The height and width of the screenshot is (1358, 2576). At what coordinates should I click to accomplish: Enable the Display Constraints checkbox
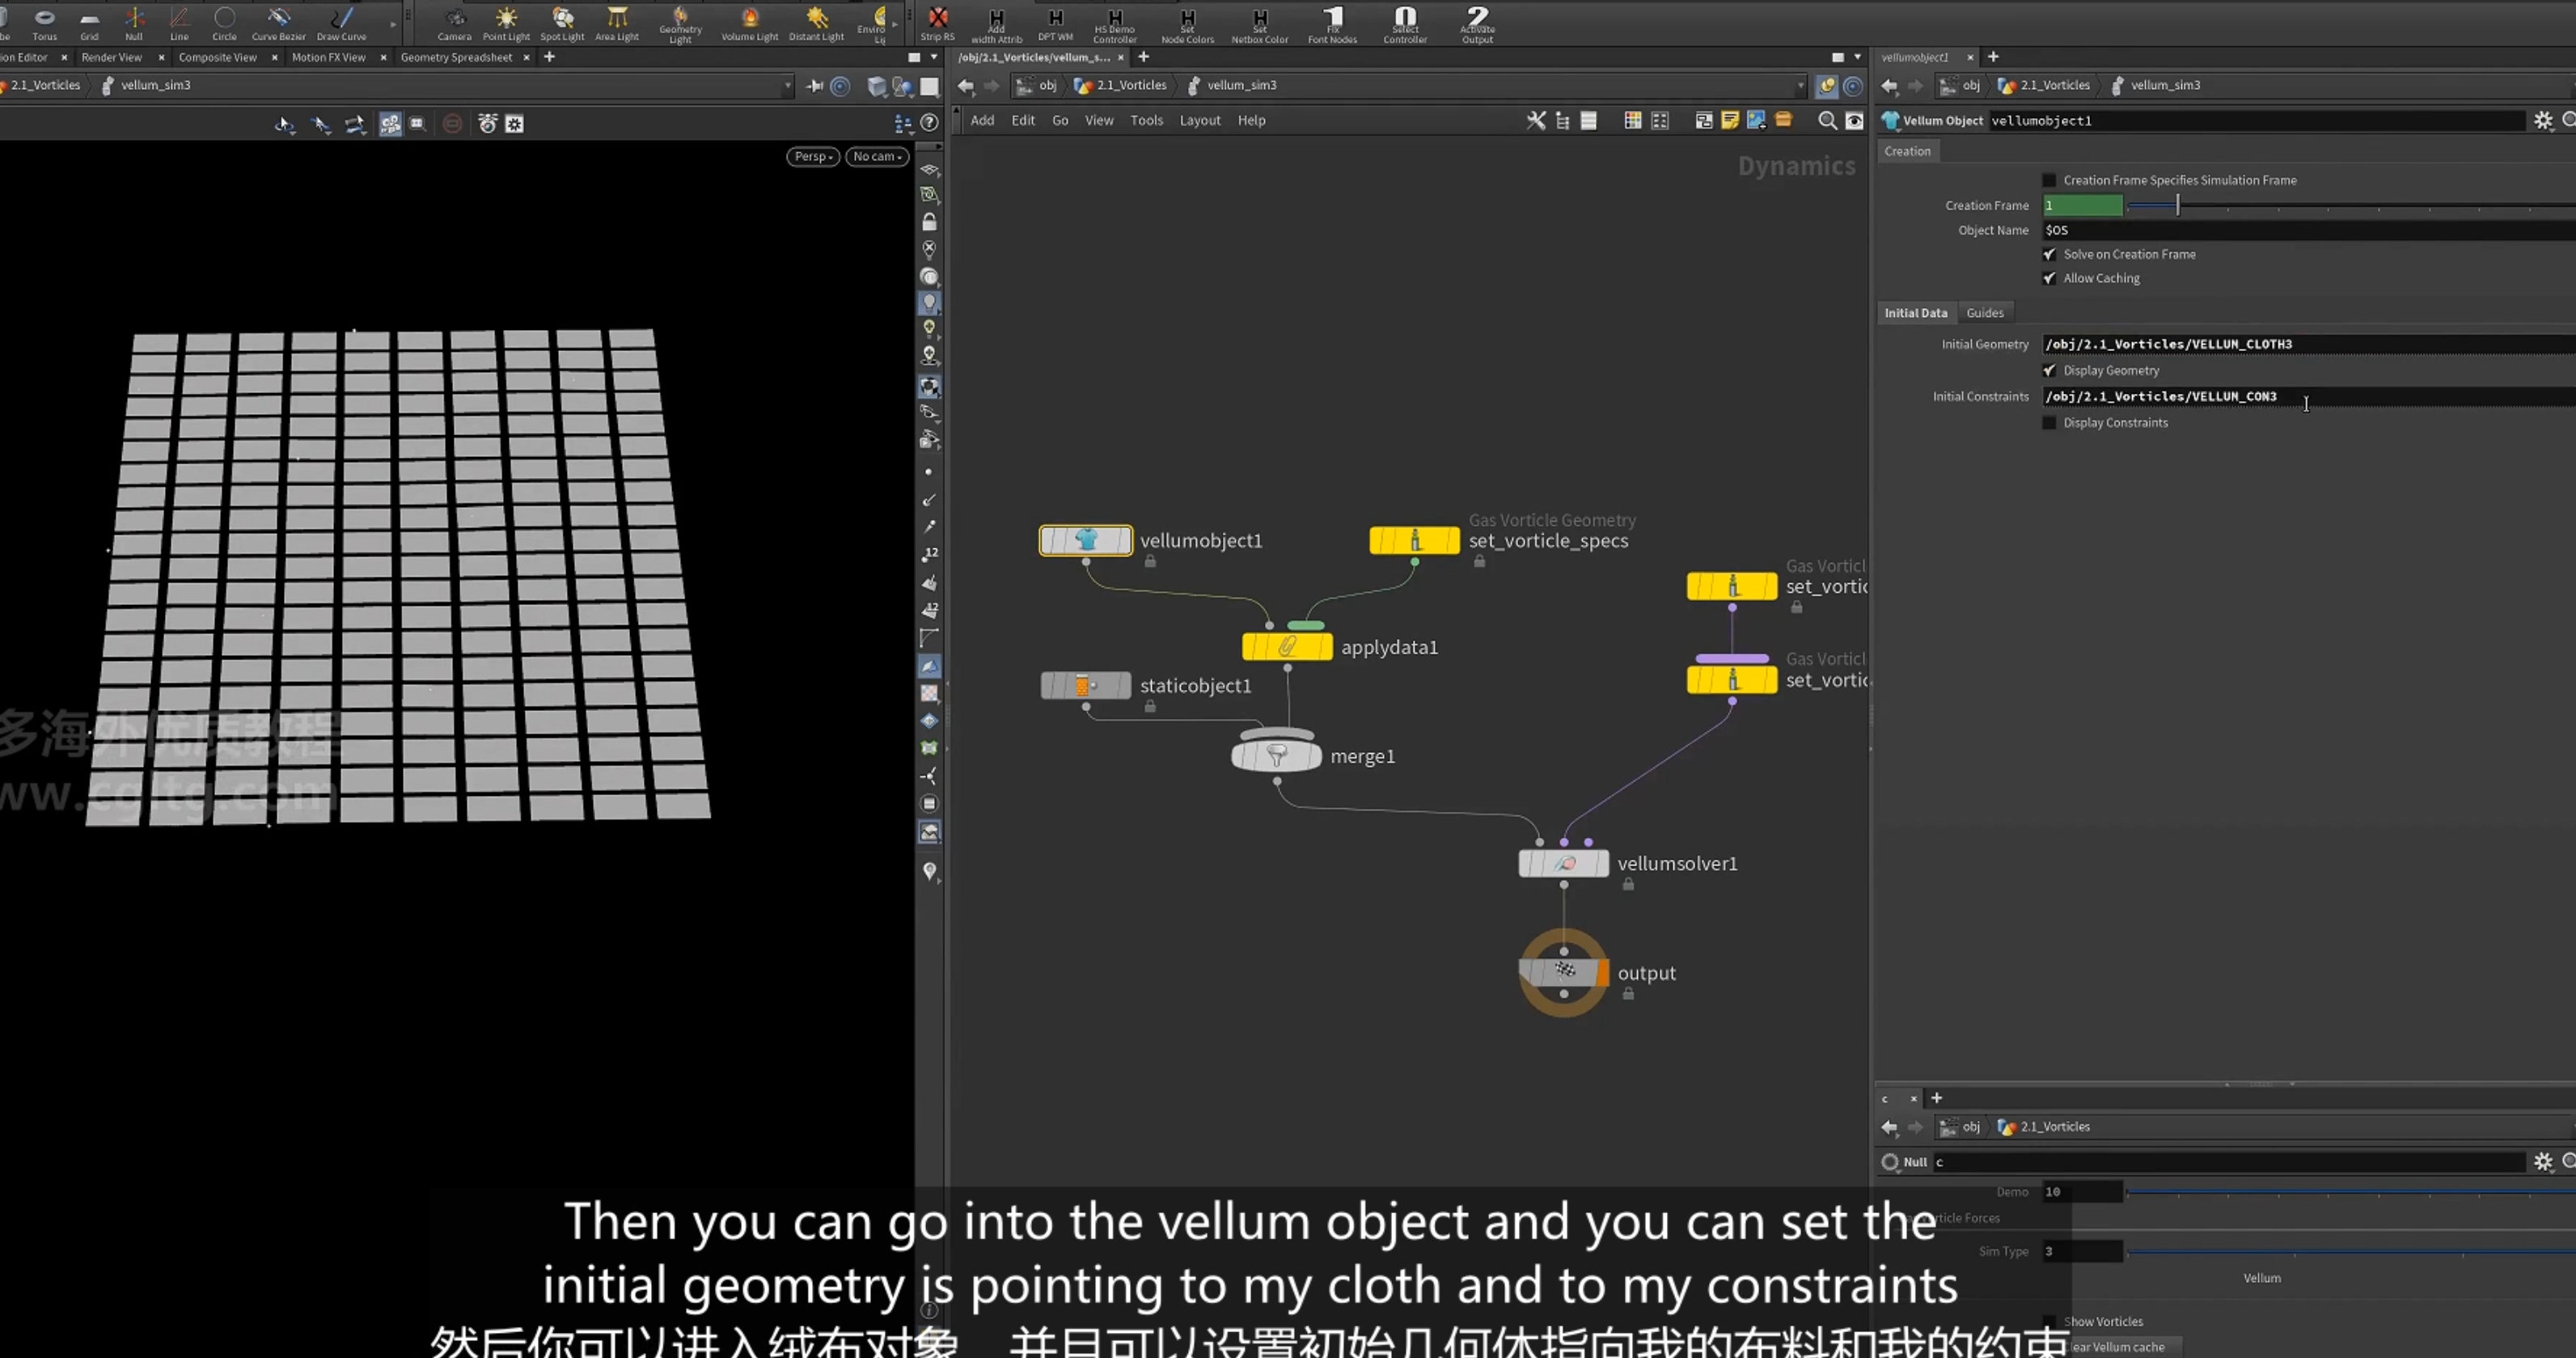[2049, 423]
